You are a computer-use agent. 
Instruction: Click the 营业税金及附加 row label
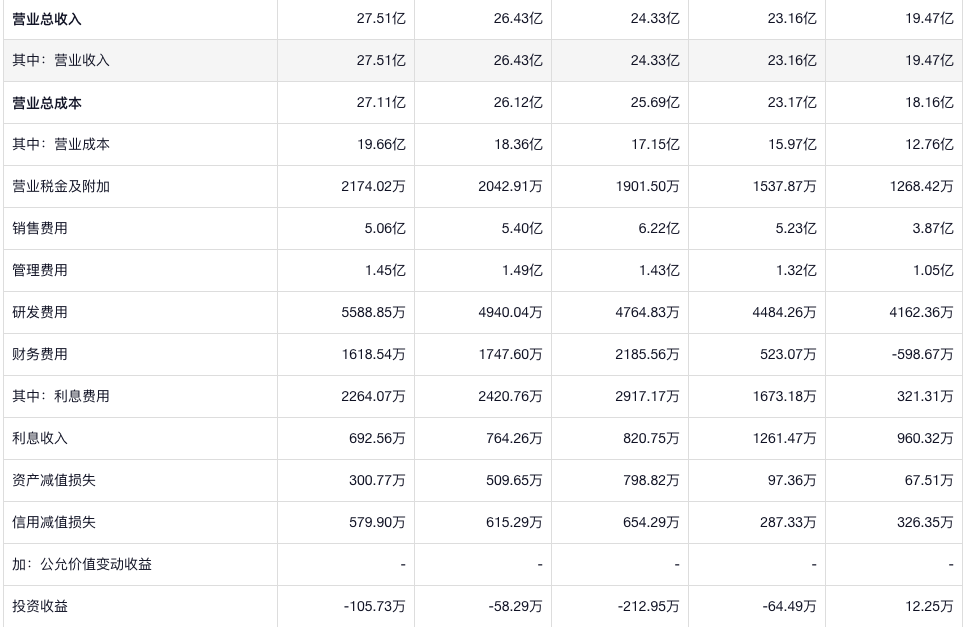pyautogui.click(x=61, y=187)
